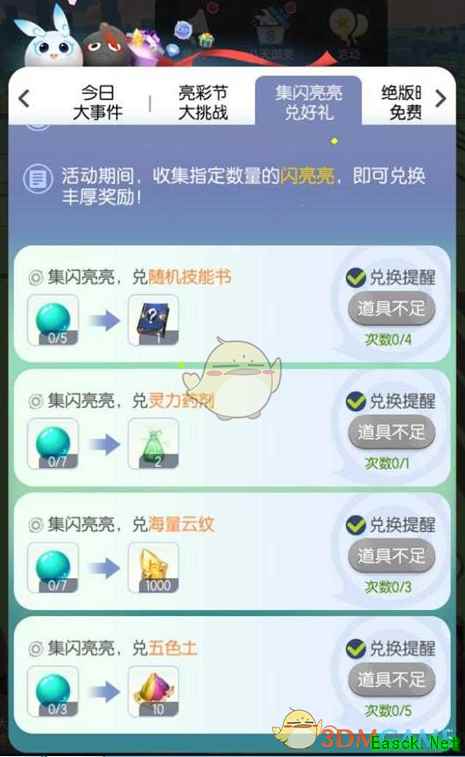
Task: Click the five-color soil reward icon
Action: coord(153,691)
